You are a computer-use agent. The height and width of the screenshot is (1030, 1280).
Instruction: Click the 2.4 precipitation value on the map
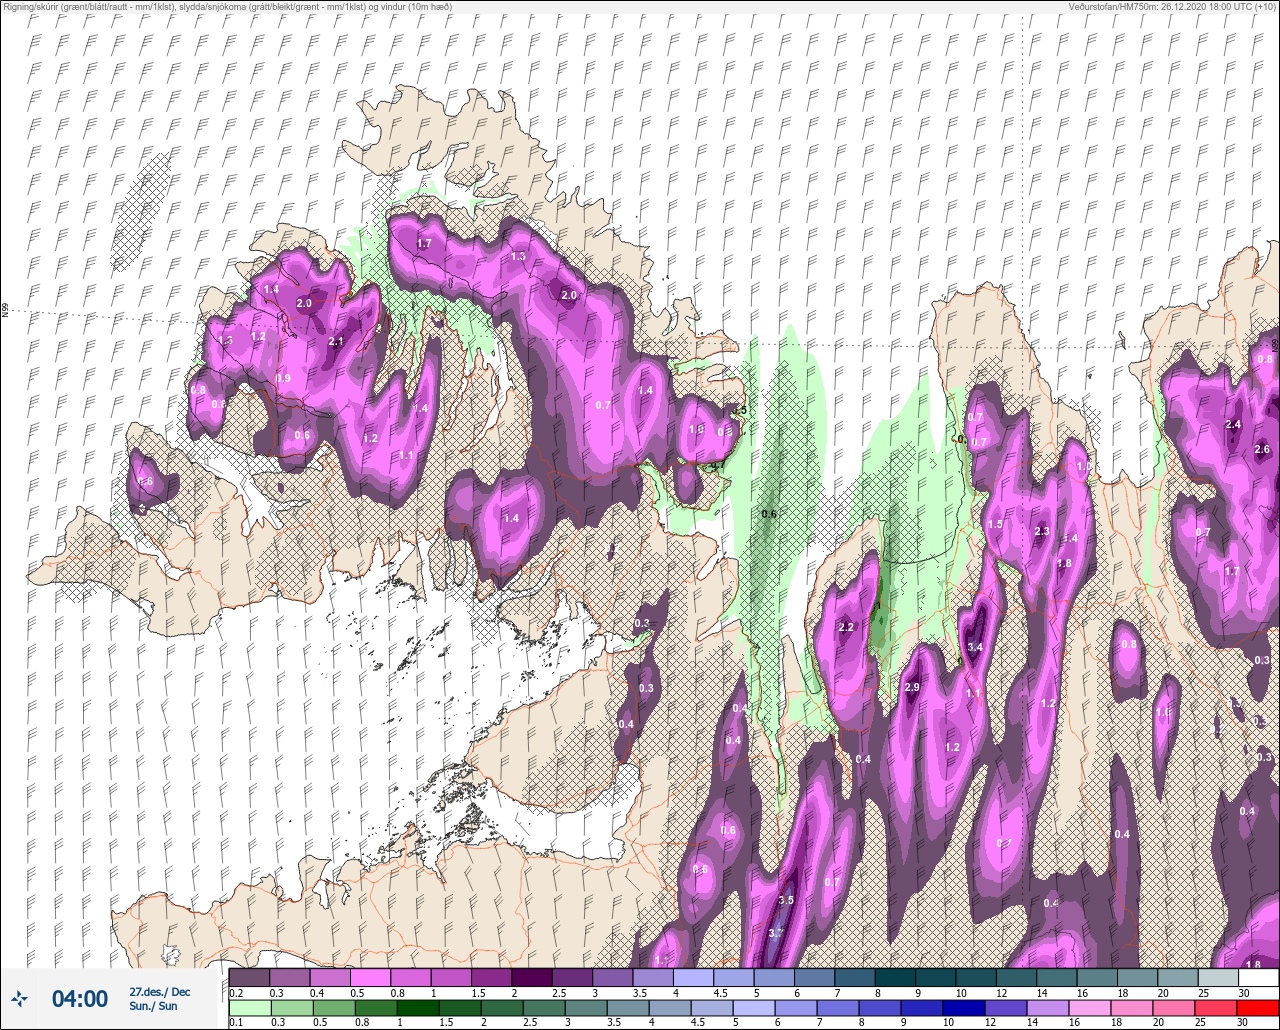pos(1233,425)
